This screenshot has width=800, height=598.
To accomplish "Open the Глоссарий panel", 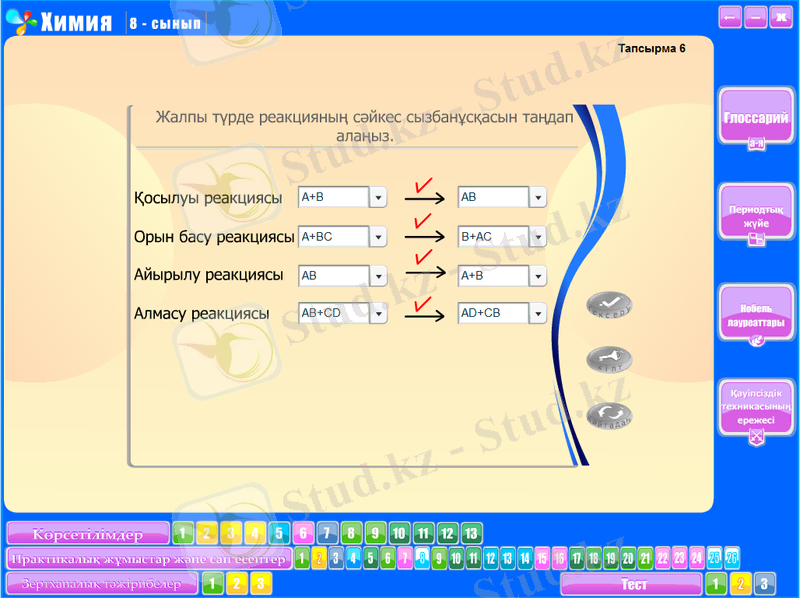I will click(x=756, y=120).
